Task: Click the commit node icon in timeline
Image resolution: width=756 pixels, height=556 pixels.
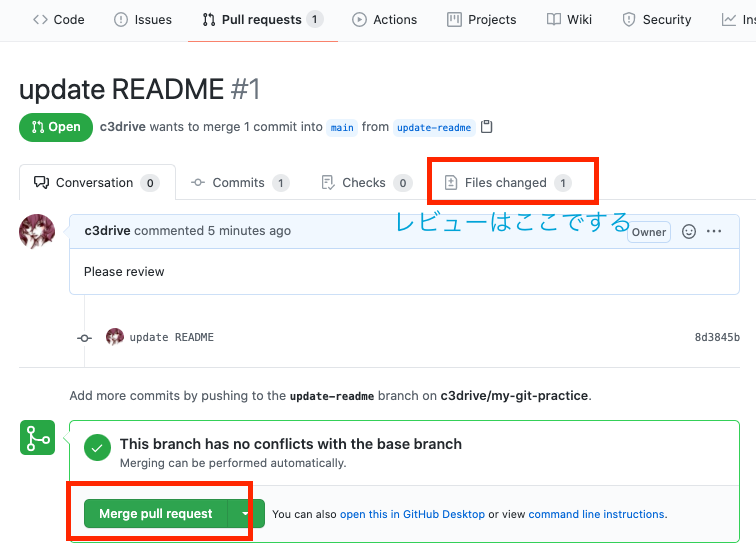Action: tap(84, 338)
